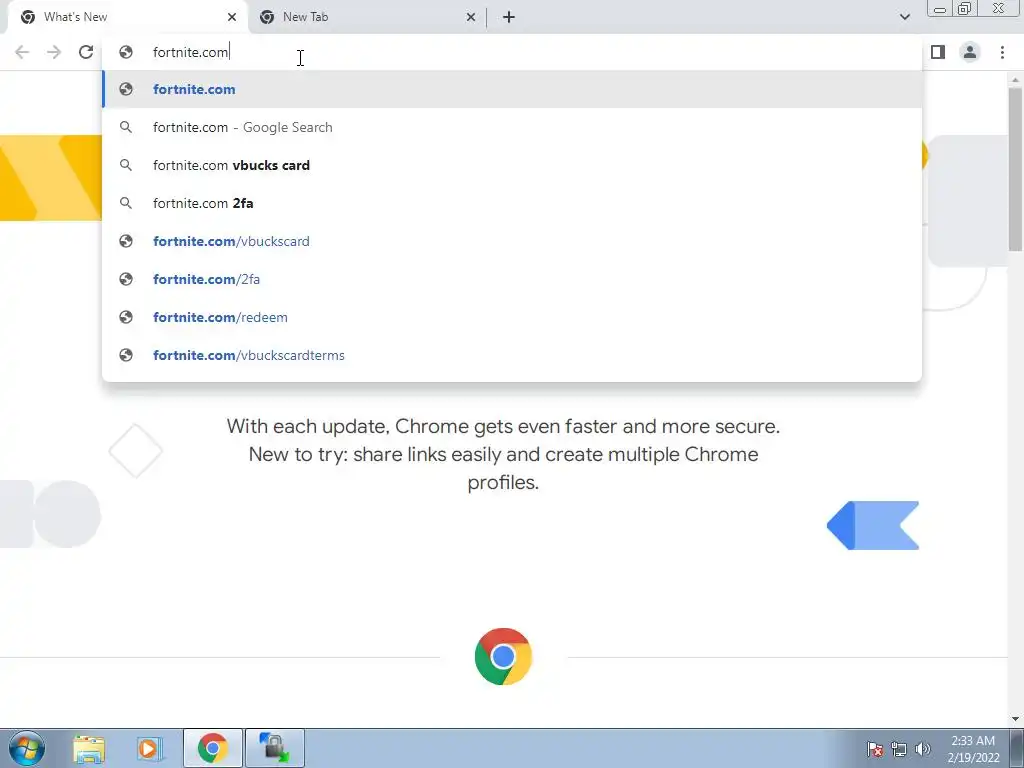Open the network status tray icon
This screenshot has height=768, width=1024.
pyautogui.click(x=899, y=749)
